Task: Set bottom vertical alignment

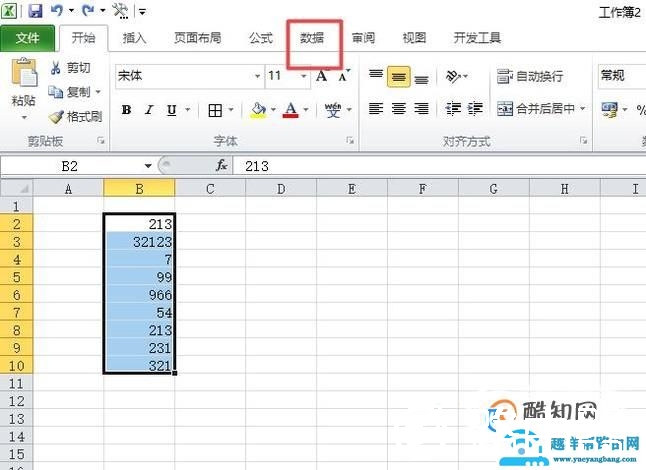Action: pyautogui.click(x=421, y=77)
